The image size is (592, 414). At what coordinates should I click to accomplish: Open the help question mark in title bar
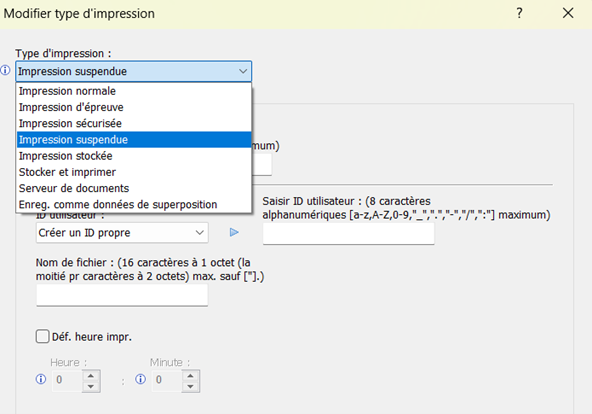[x=520, y=13]
